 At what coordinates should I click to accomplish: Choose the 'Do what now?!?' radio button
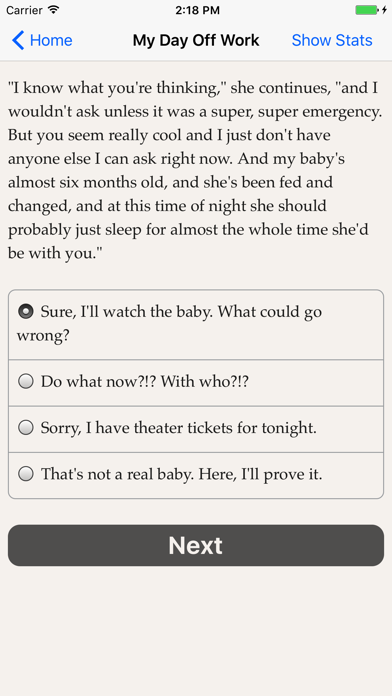click(26, 381)
